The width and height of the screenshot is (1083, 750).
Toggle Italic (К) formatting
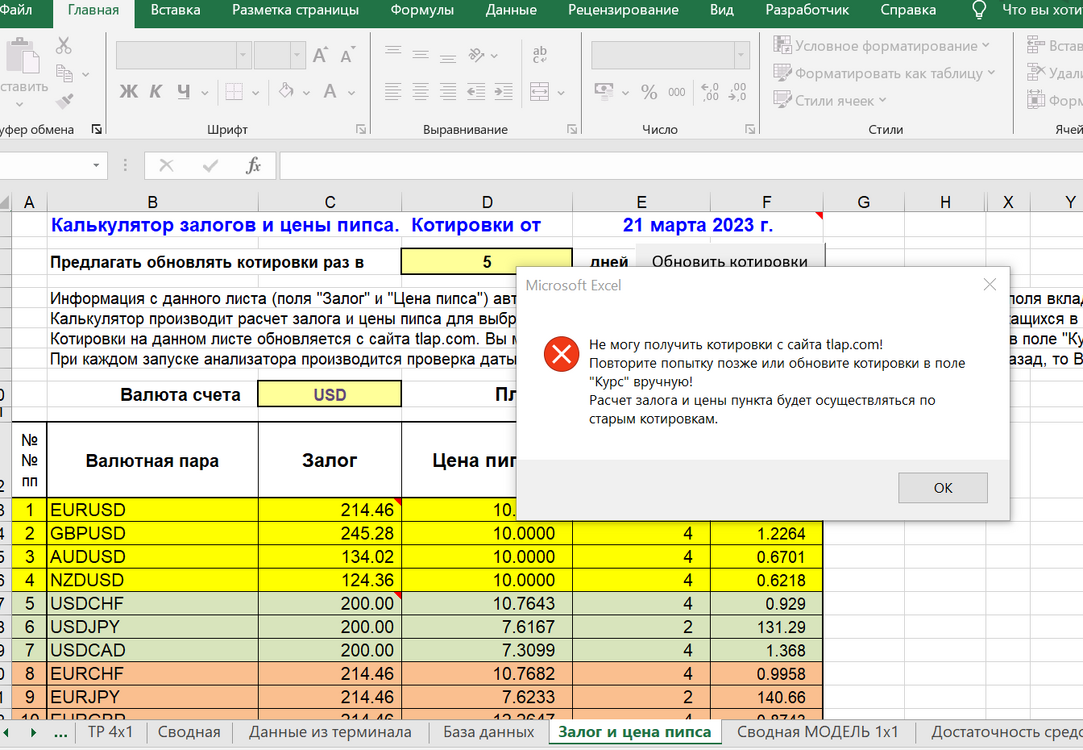[x=155, y=91]
